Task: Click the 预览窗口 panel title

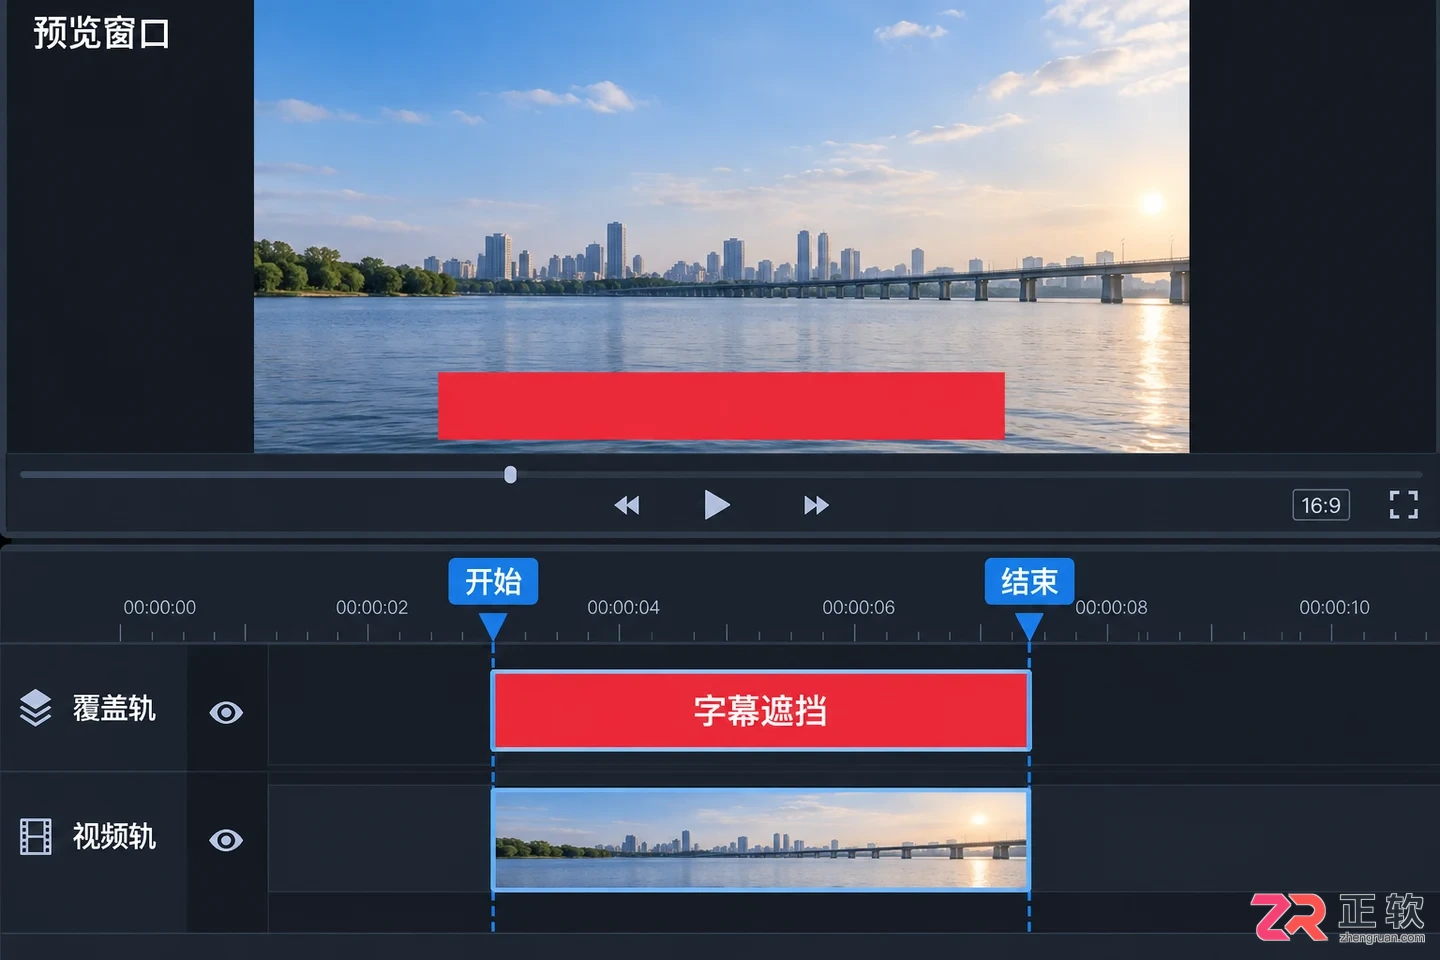Action: (102, 33)
